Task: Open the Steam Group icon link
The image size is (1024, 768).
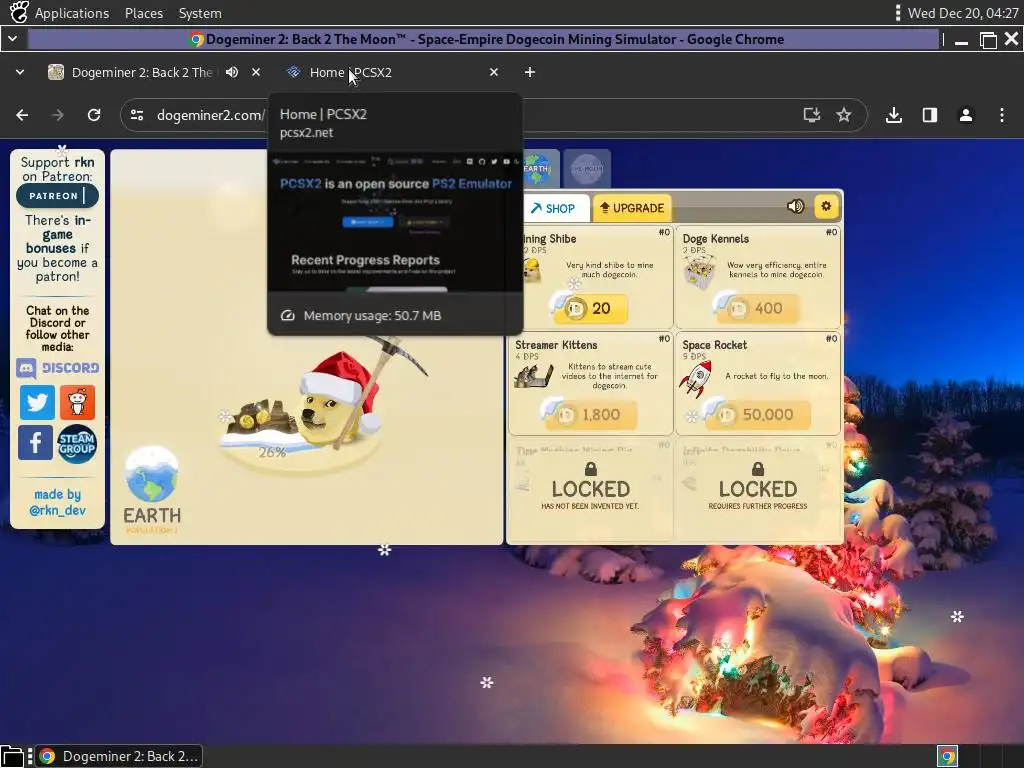Action: tap(77, 444)
